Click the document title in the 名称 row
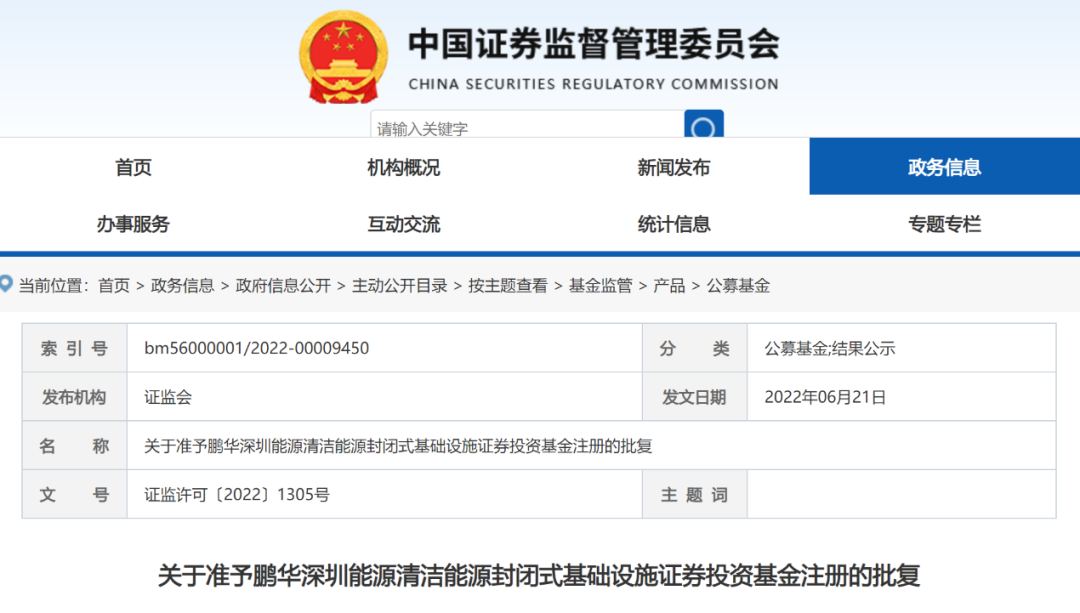The image size is (1080, 613). 398,446
